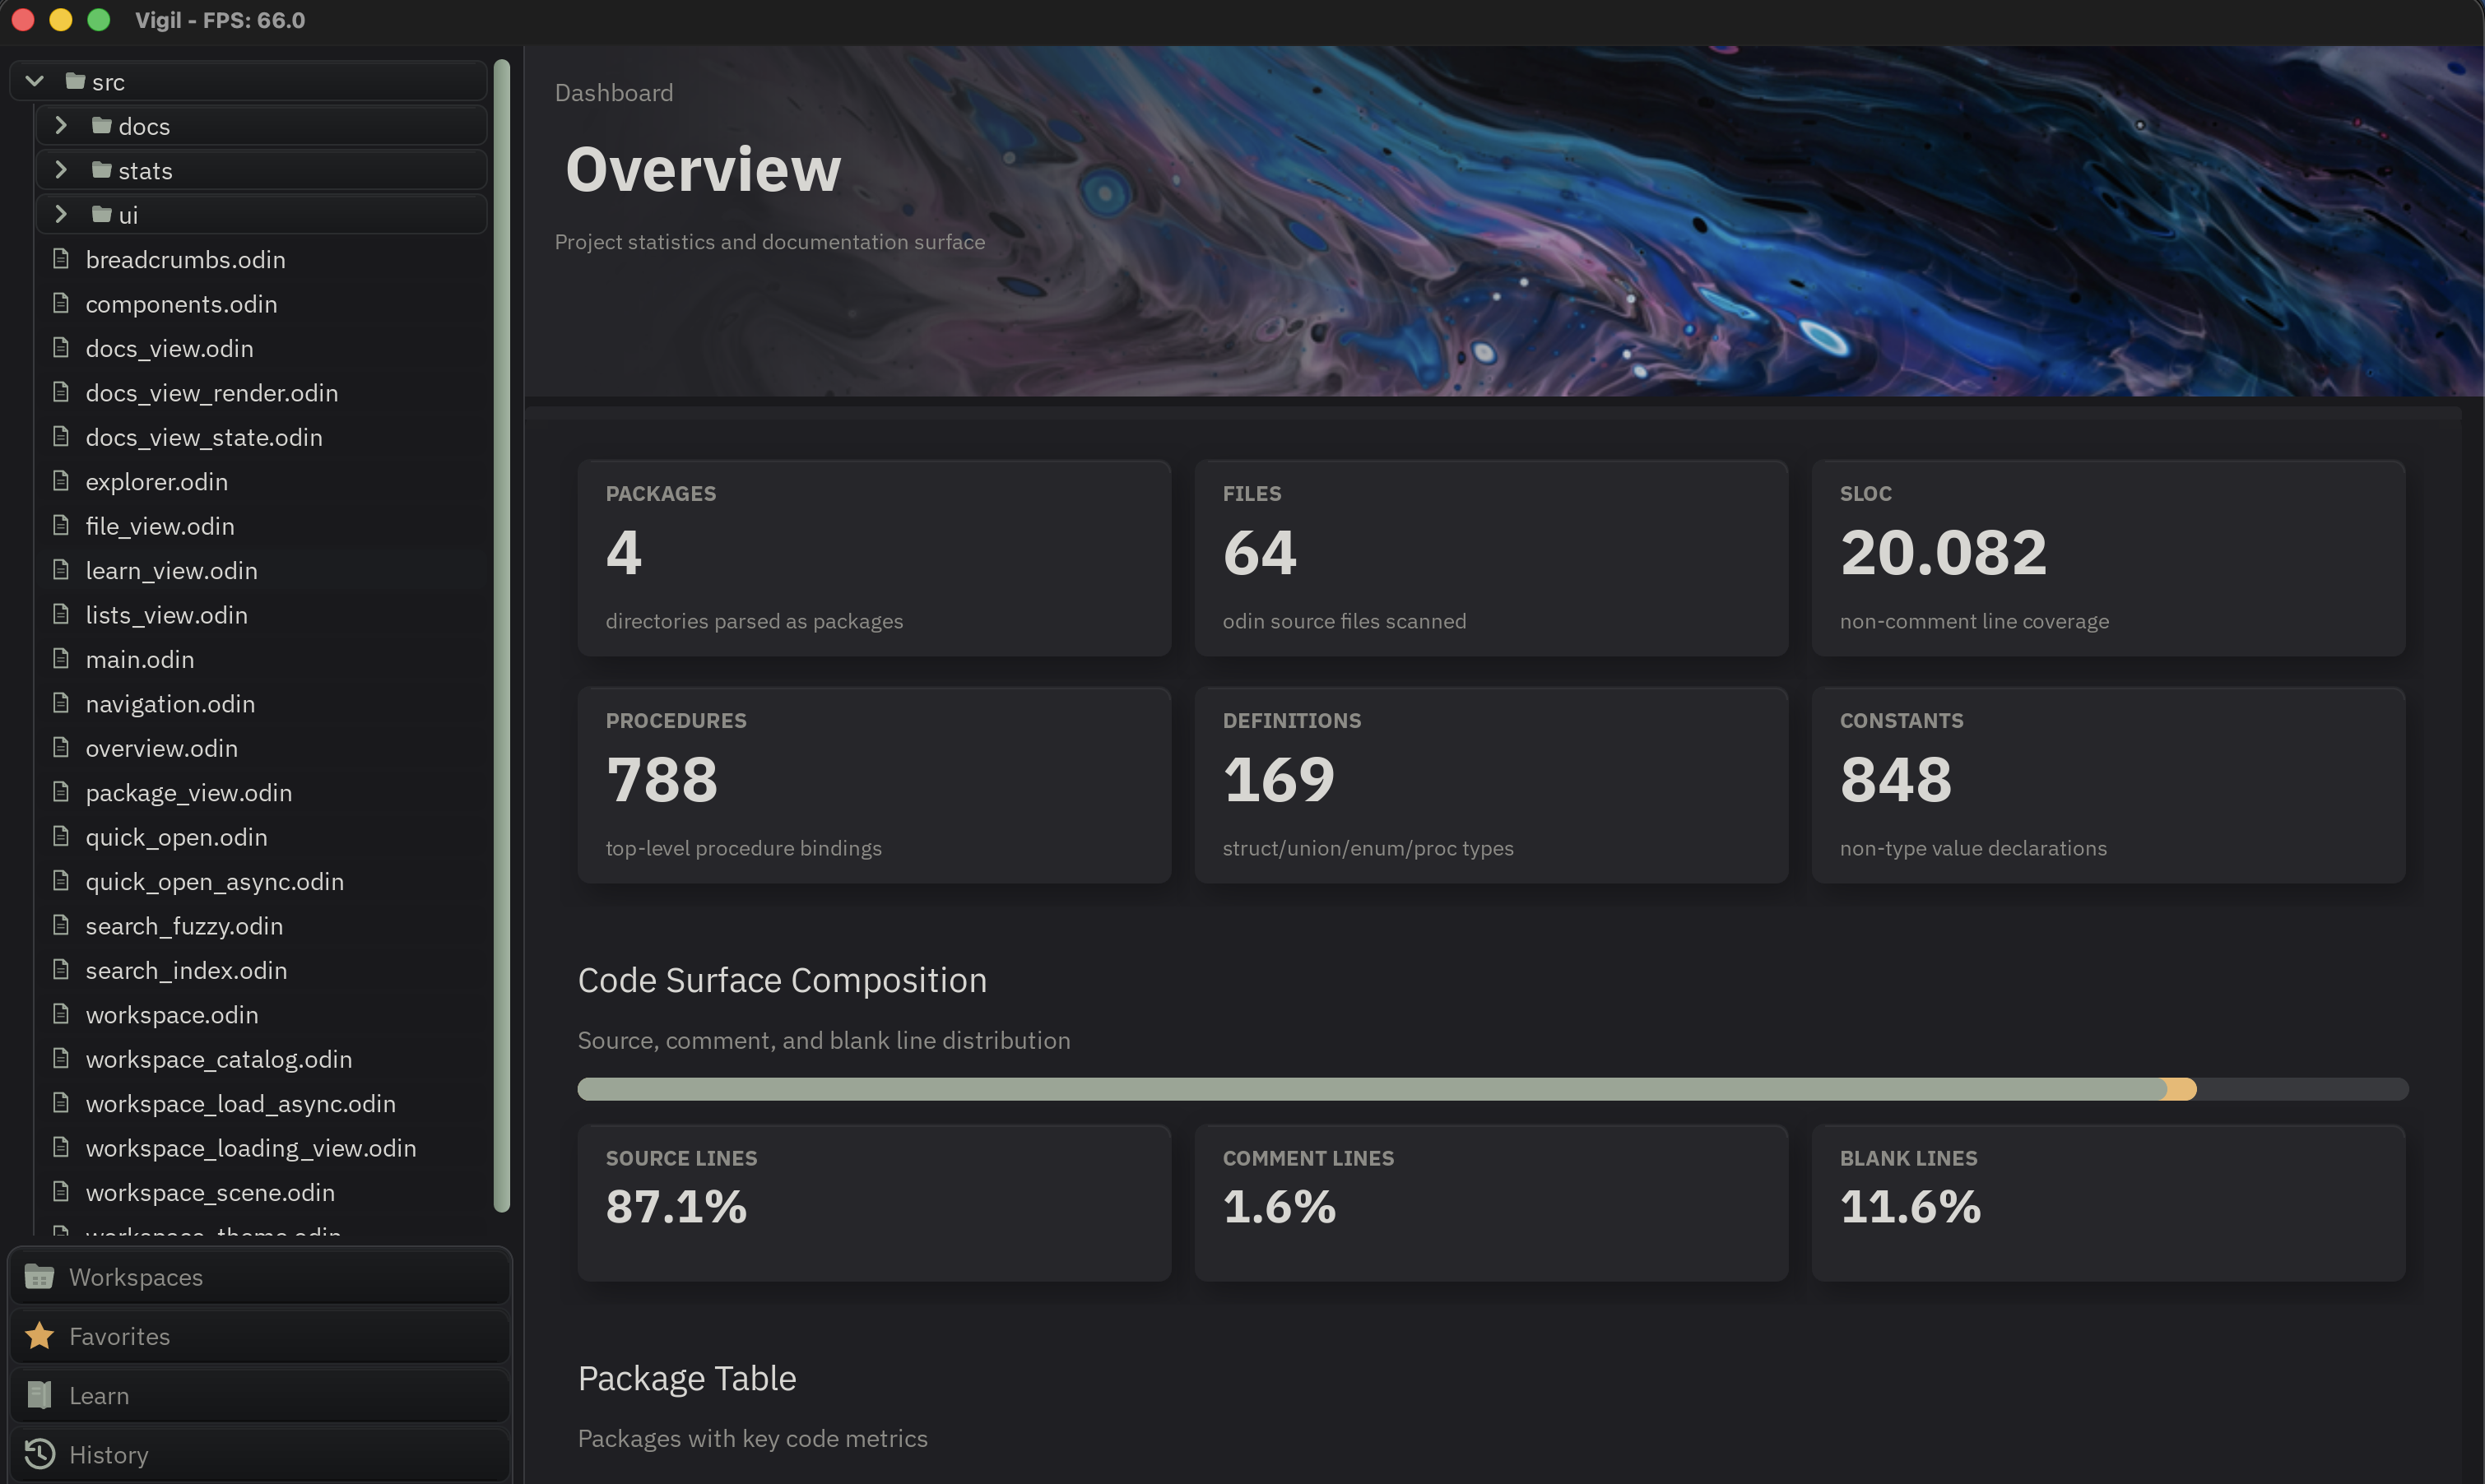This screenshot has width=2485, height=1484.
Task: Click the Favorites star icon
Action: click(x=39, y=1336)
